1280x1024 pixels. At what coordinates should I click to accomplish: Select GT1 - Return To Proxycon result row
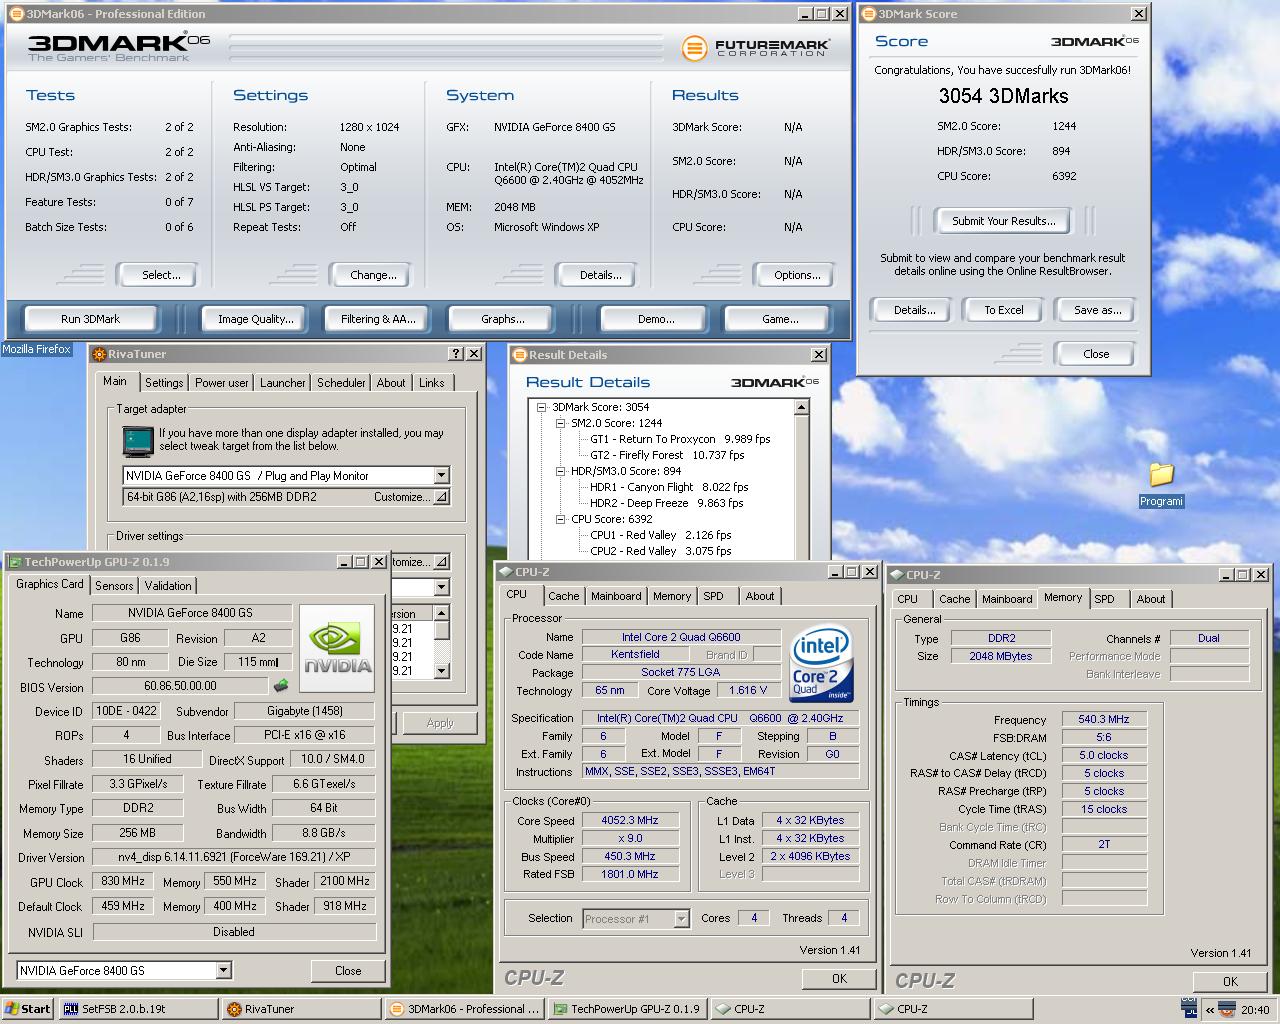(680, 439)
